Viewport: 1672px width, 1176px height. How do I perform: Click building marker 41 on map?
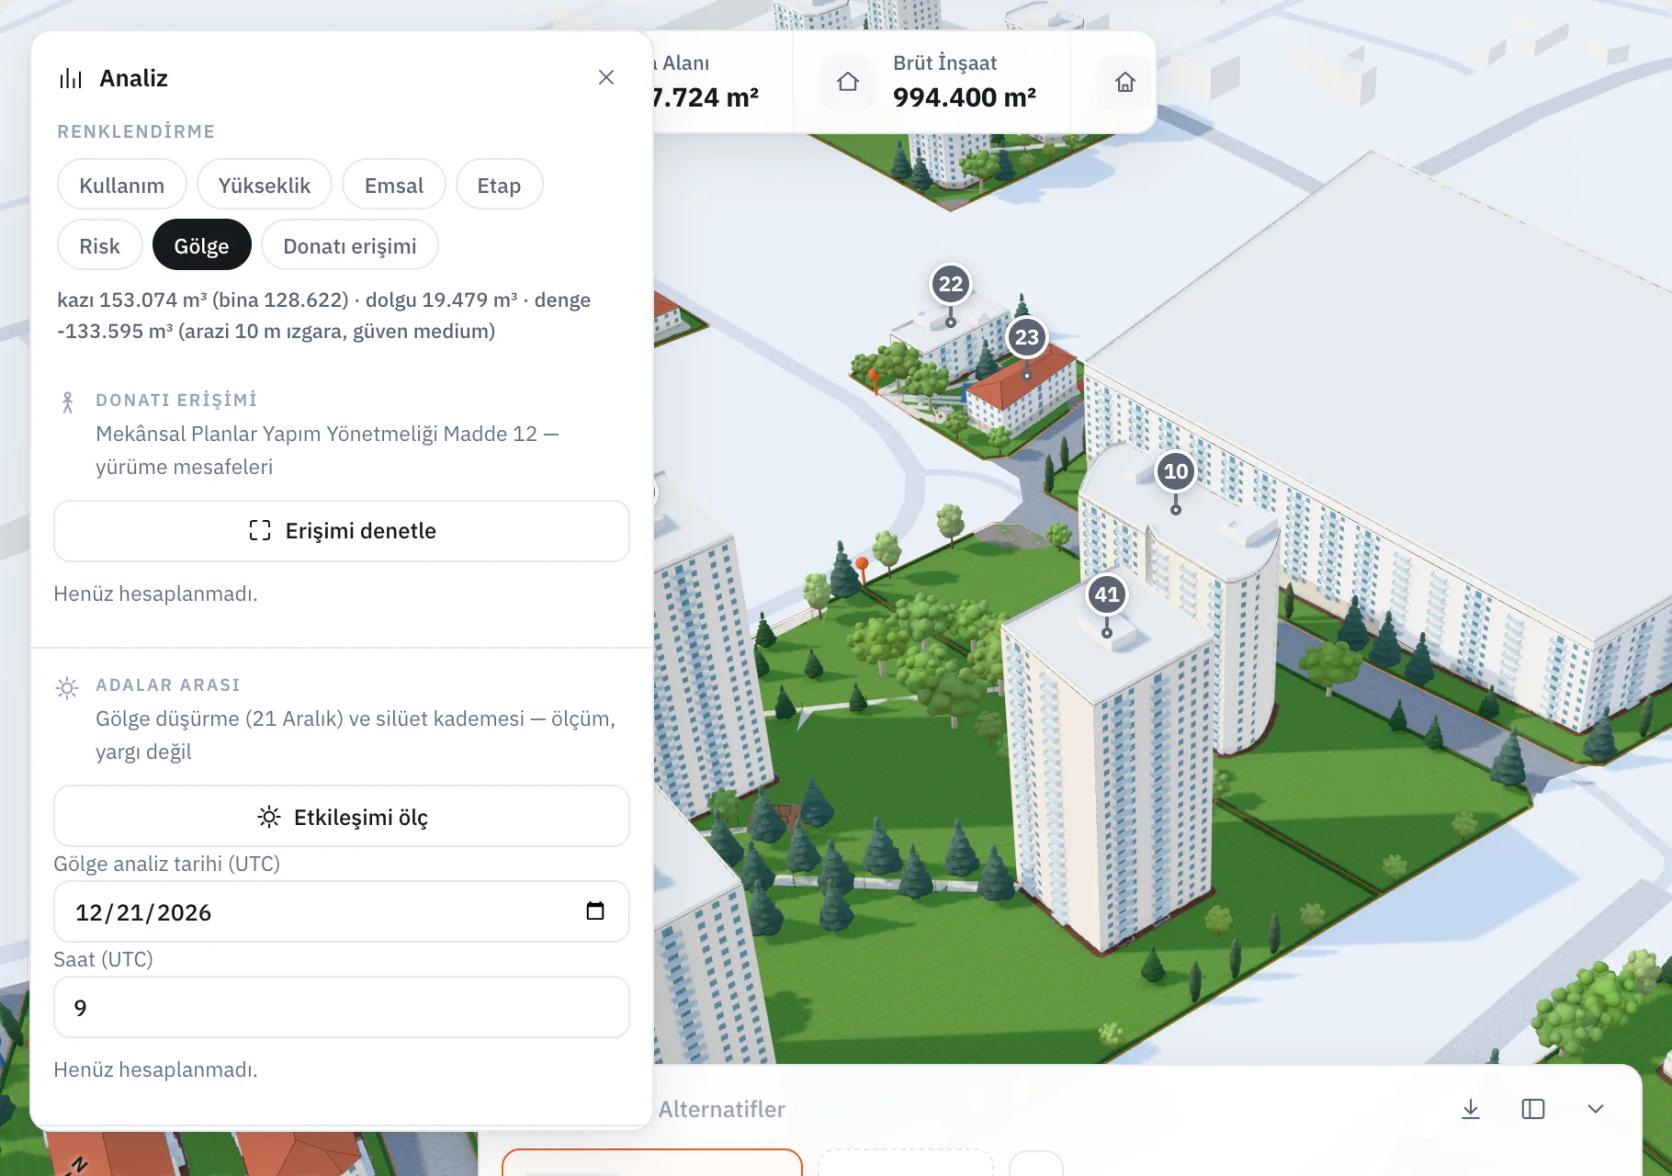[x=1106, y=595]
